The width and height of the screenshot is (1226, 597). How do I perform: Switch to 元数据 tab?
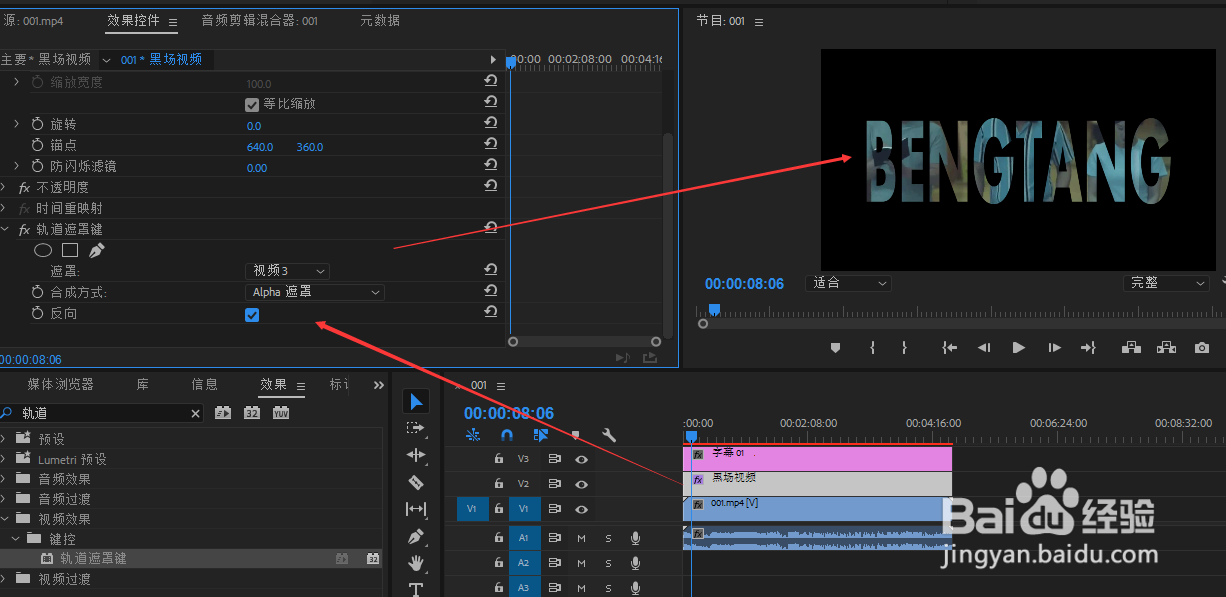coord(380,20)
